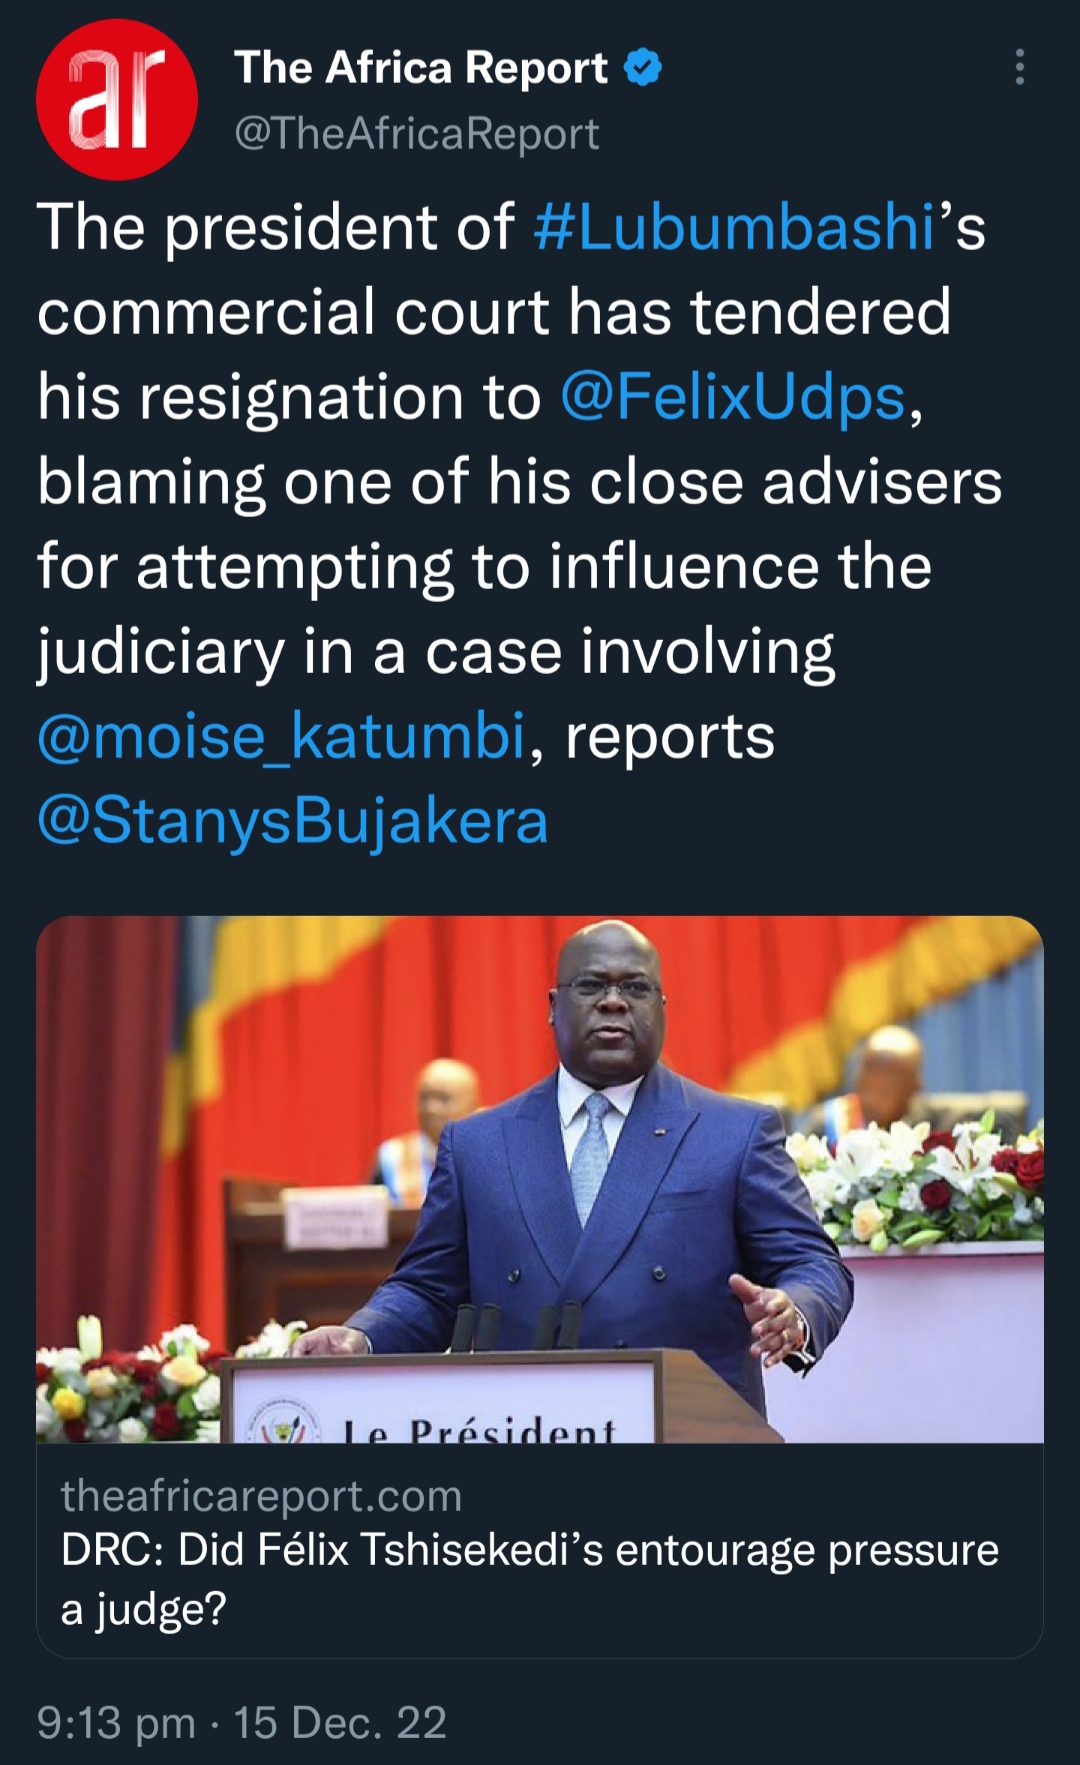This screenshot has height=1765, width=1080.
Task: Click the 9:13 pm timestamp
Action: tap(116, 1723)
